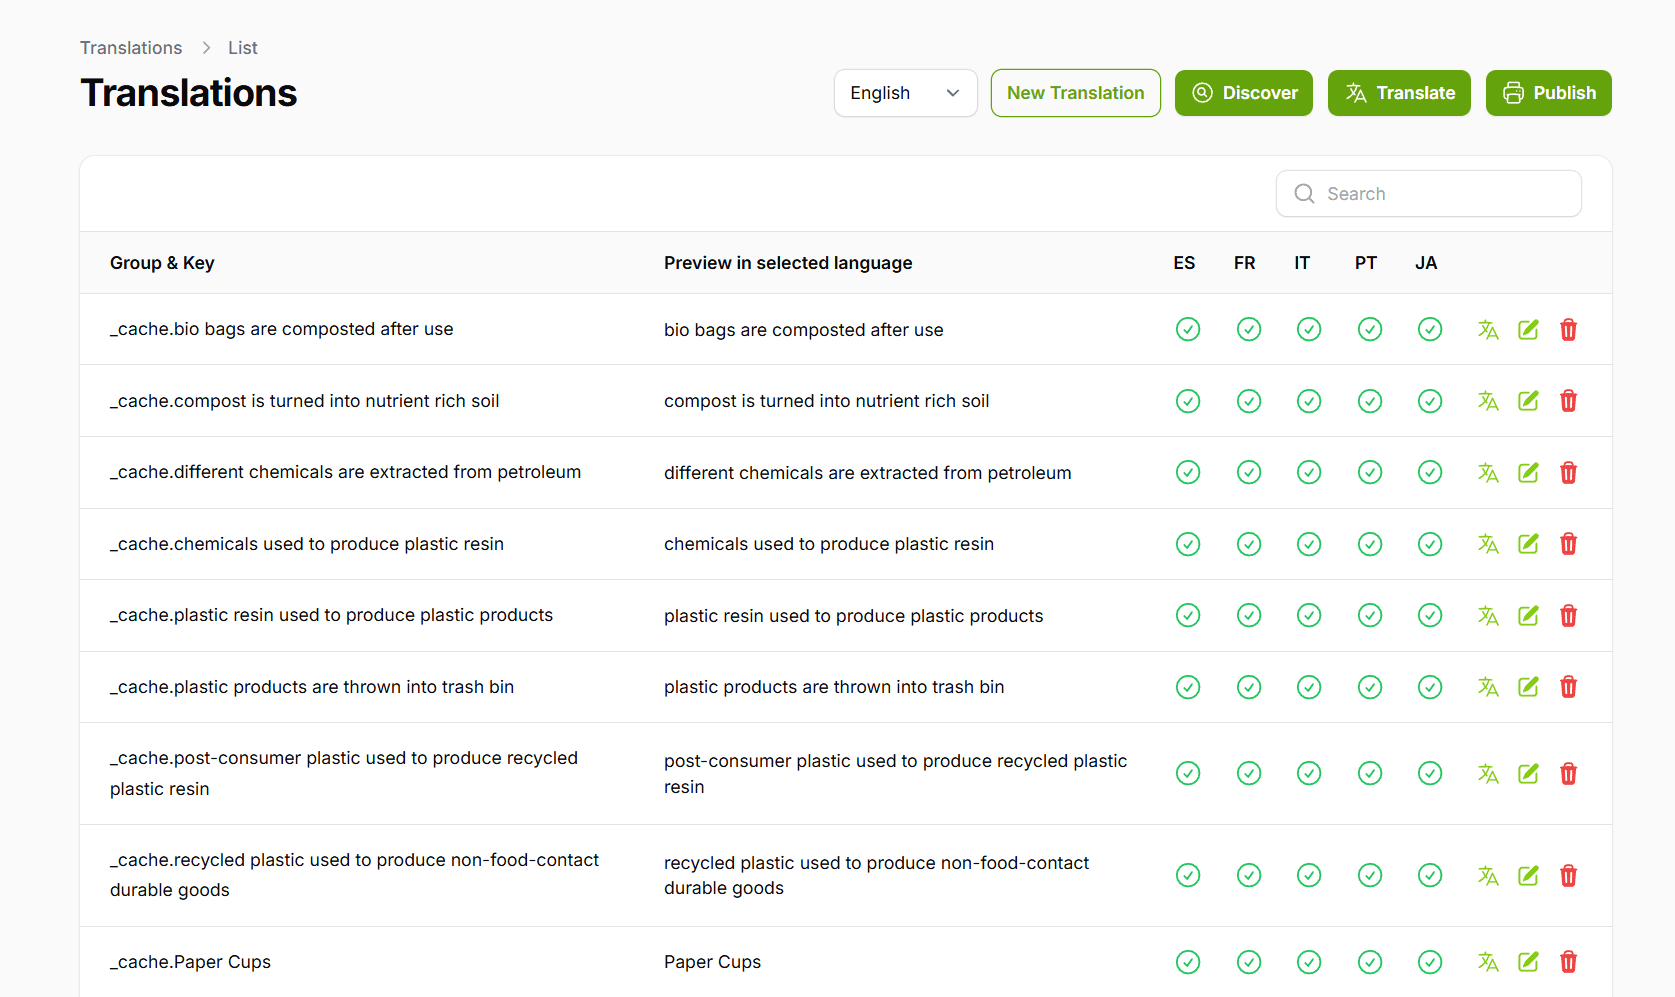Screen dimensions: 1675x997
Task: Select preview 'different chemicals are extracted from petroleum'
Action: pos(867,473)
